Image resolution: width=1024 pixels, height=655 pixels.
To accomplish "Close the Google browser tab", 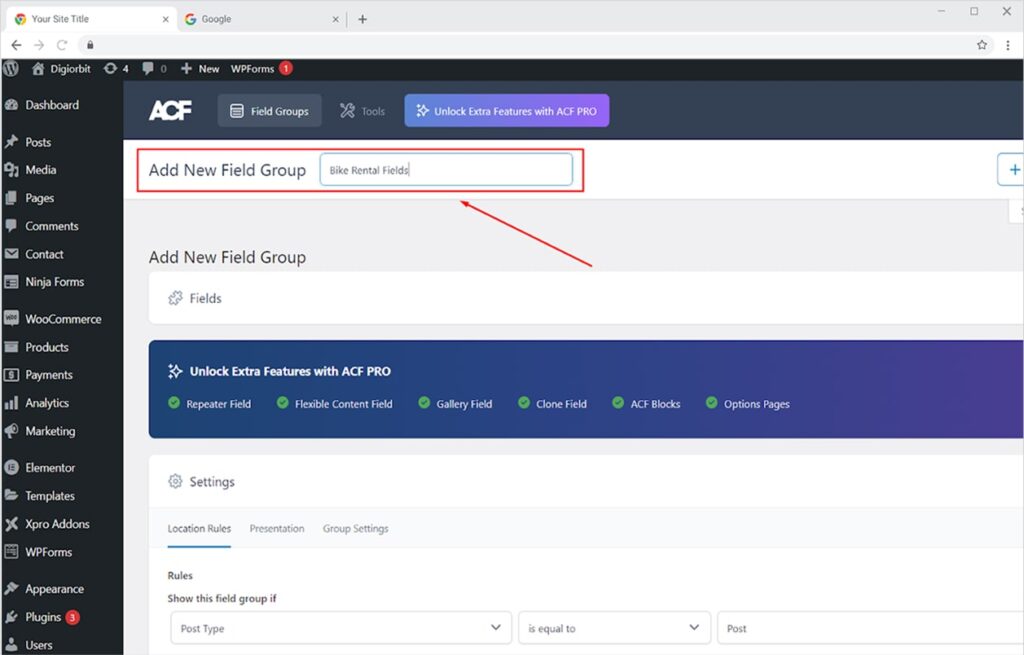I will (335, 20).
